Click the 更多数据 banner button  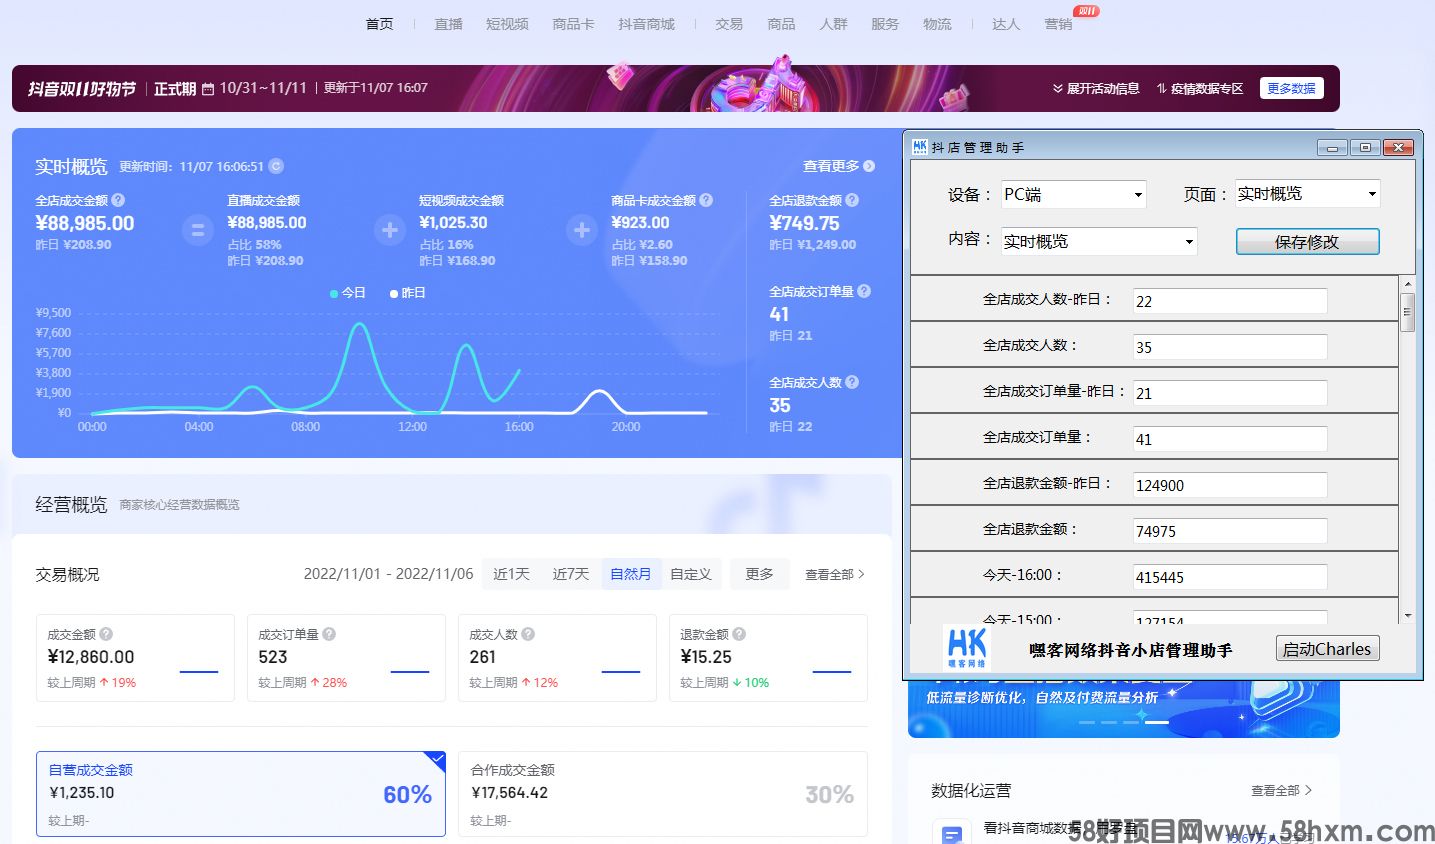click(1291, 88)
